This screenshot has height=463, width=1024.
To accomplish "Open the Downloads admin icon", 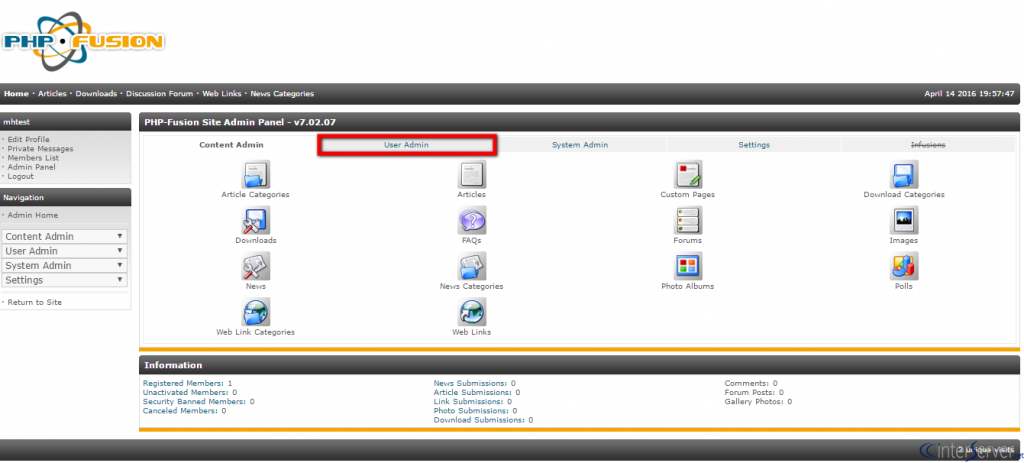I will click(255, 220).
